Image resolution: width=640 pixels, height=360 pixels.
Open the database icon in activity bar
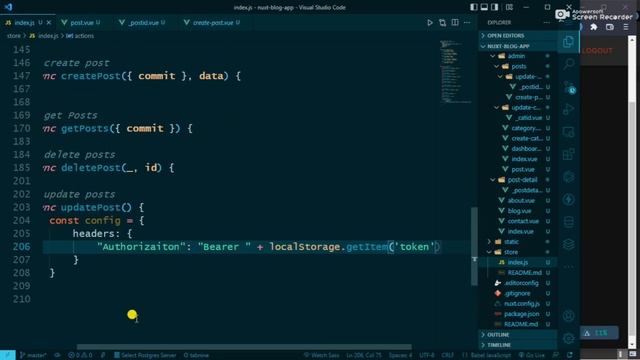tap(568, 222)
